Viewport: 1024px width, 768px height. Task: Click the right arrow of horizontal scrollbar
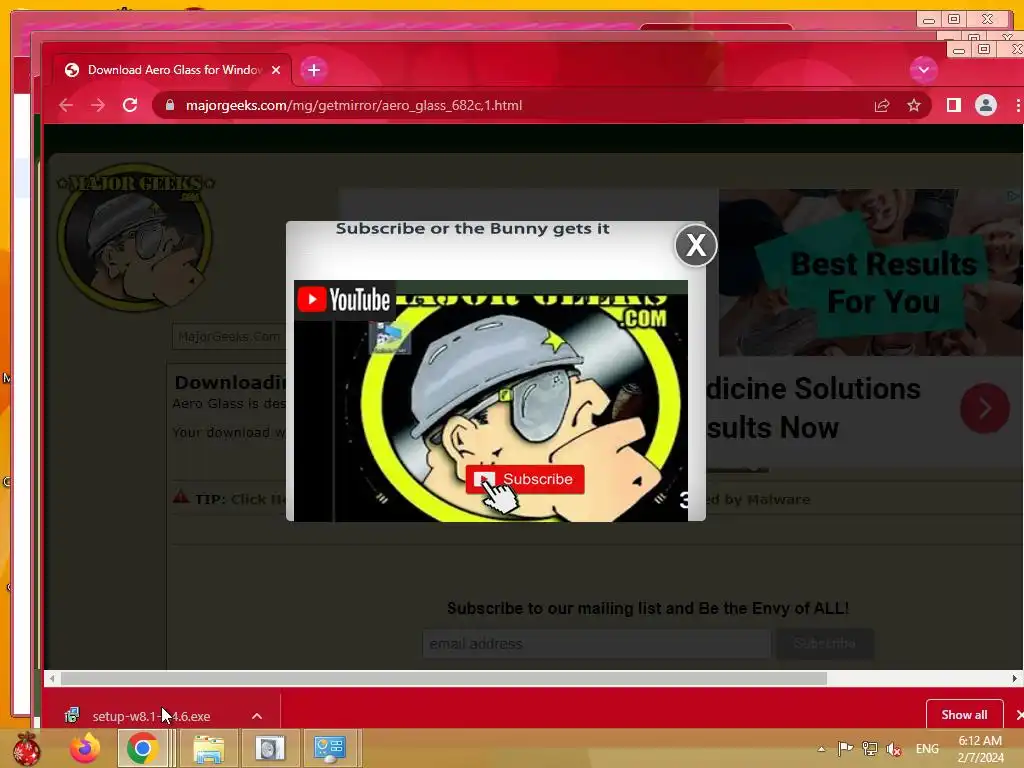tap(1014, 679)
